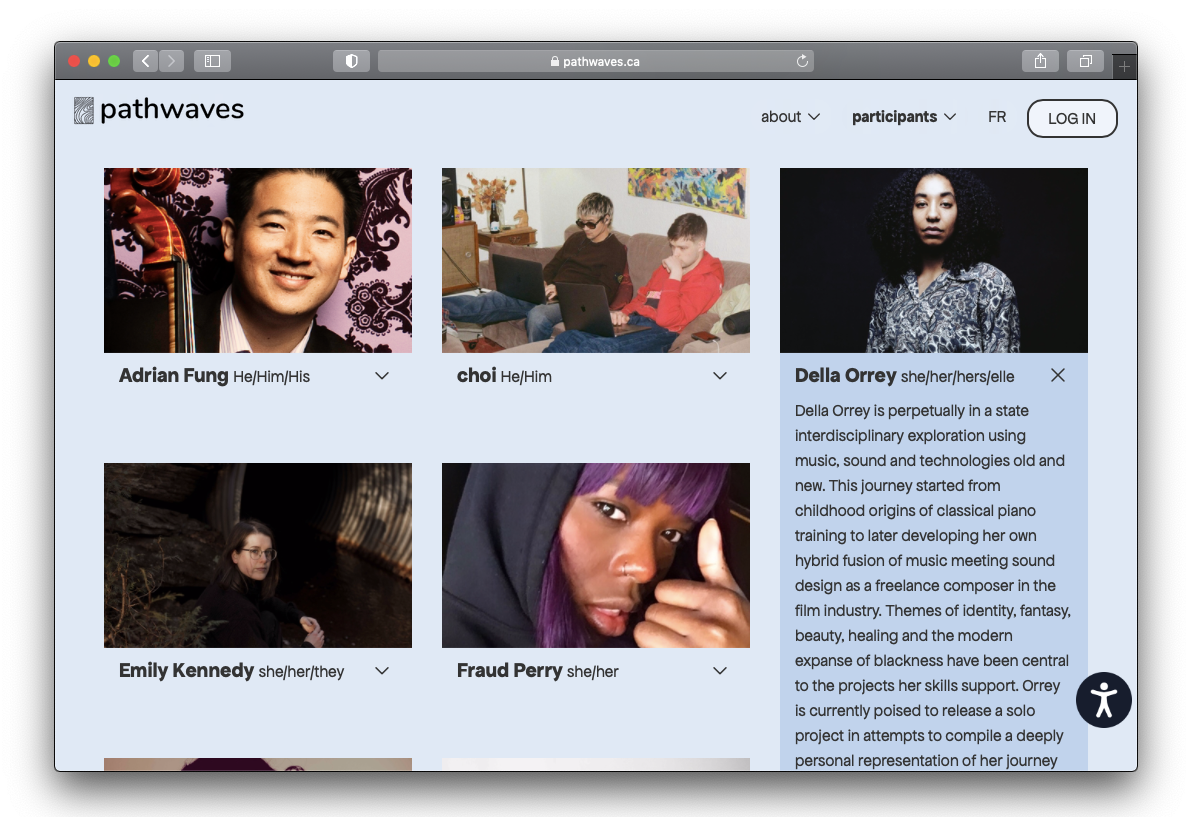Click the pathwaves.ca address bar
This screenshot has width=1186, height=817.
(596, 61)
